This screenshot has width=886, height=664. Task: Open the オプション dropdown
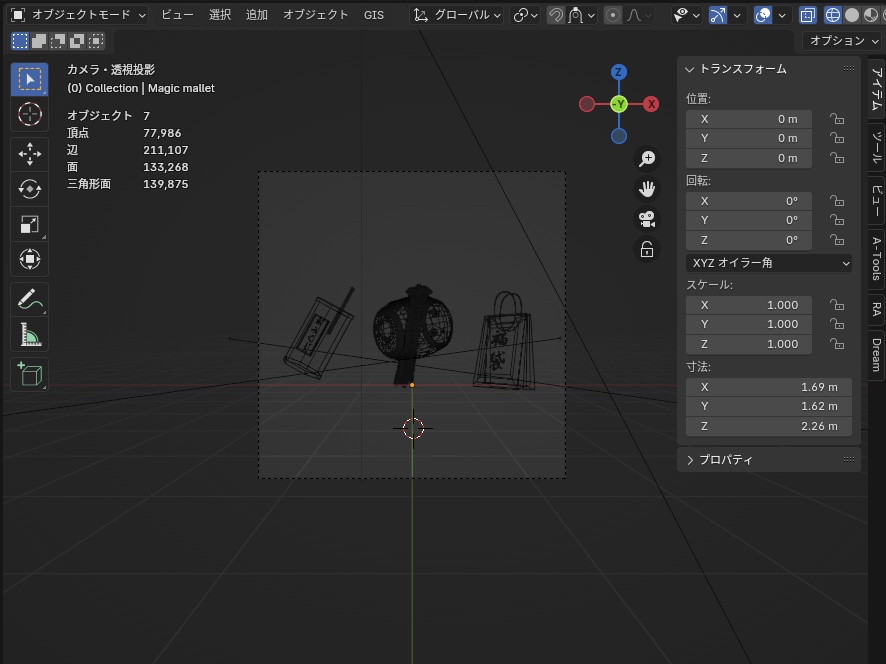[843, 41]
